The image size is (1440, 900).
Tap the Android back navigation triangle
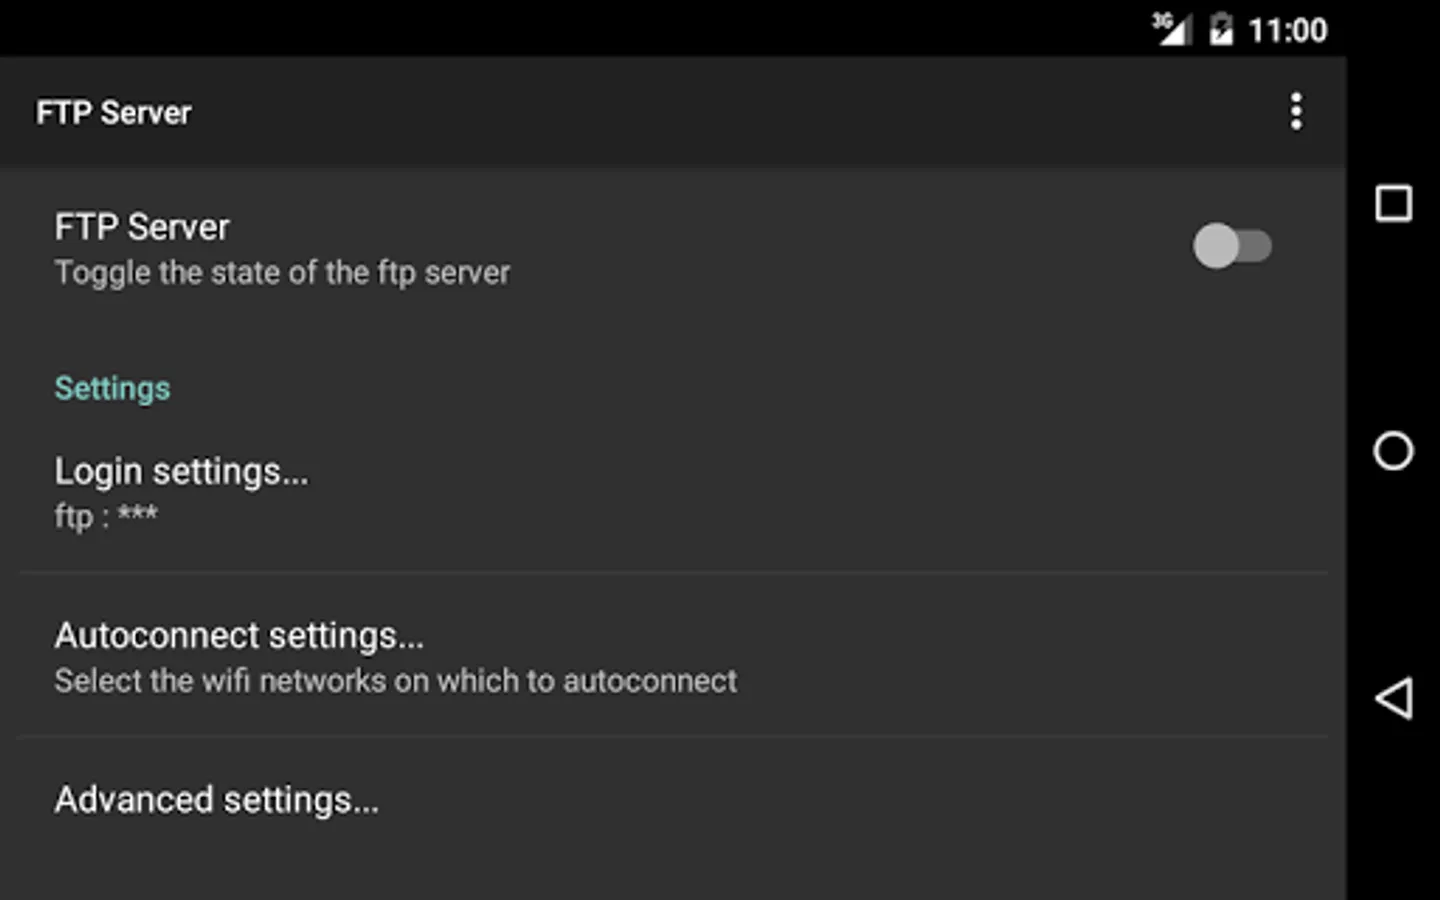click(x=1394, y=698)
